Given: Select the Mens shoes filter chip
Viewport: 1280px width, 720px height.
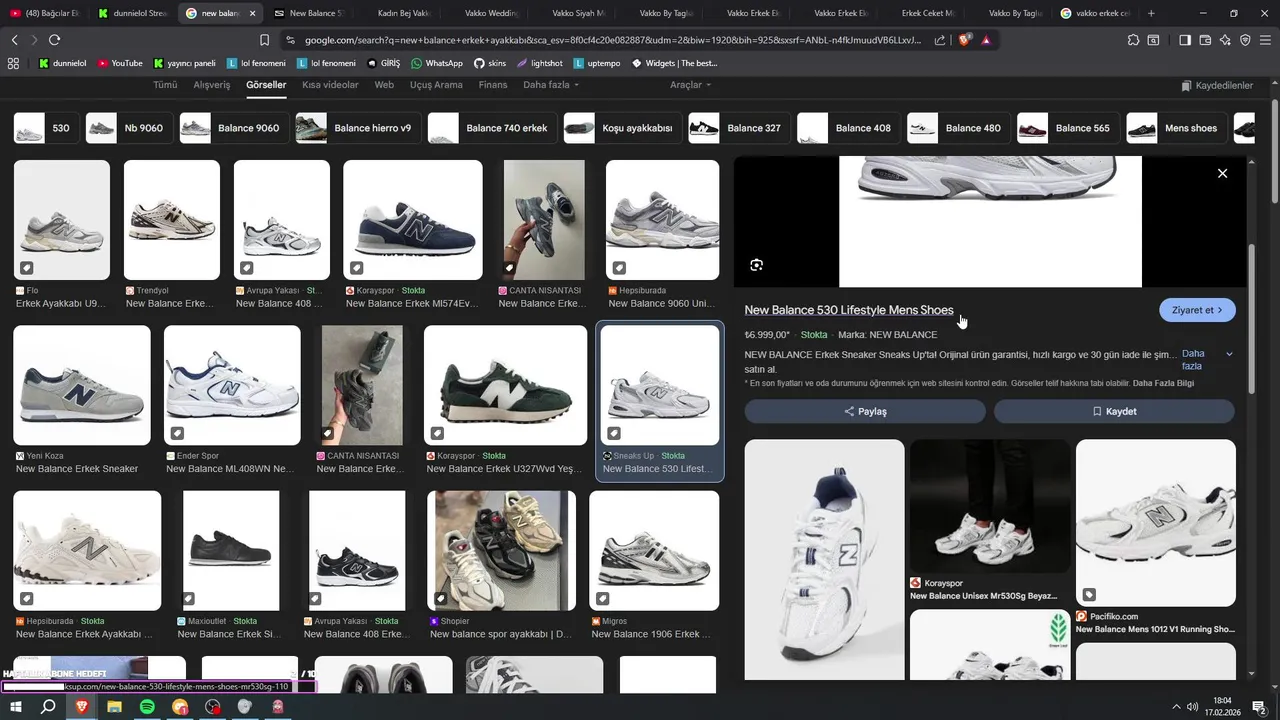Looking at the screenshot, I should coord(1176,128).
